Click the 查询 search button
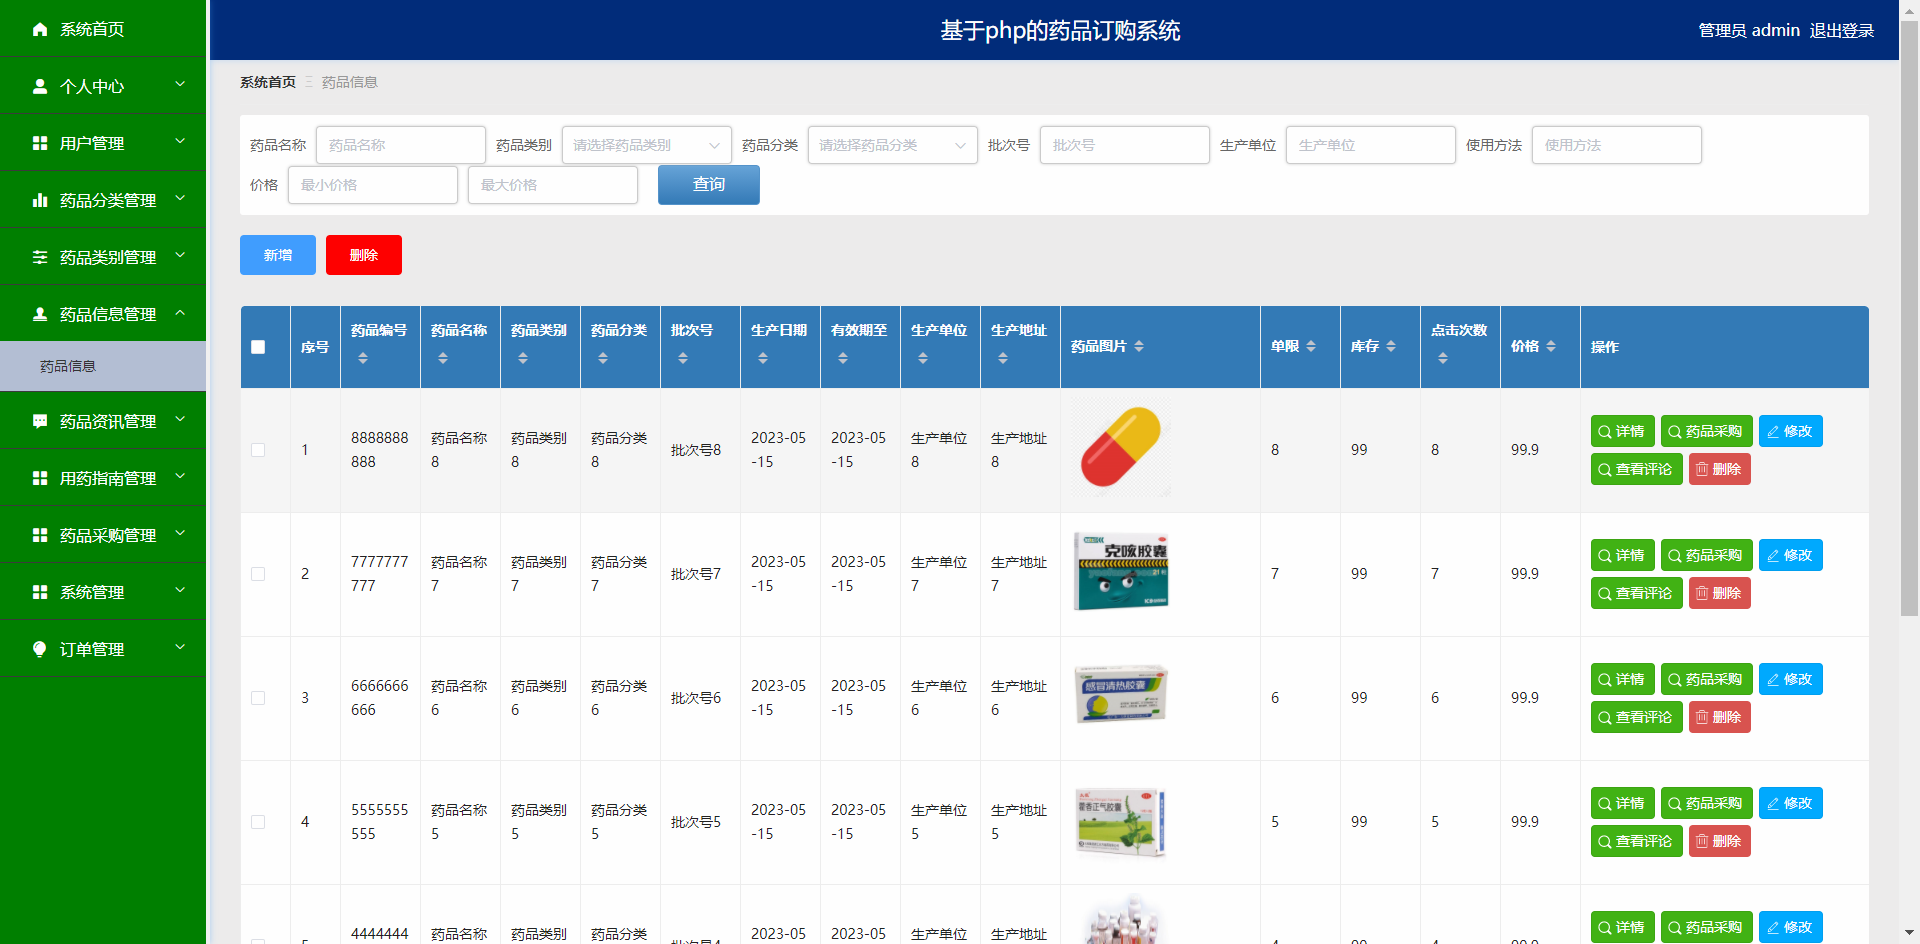Screen dimensions: 1920x944 (708, 185)
